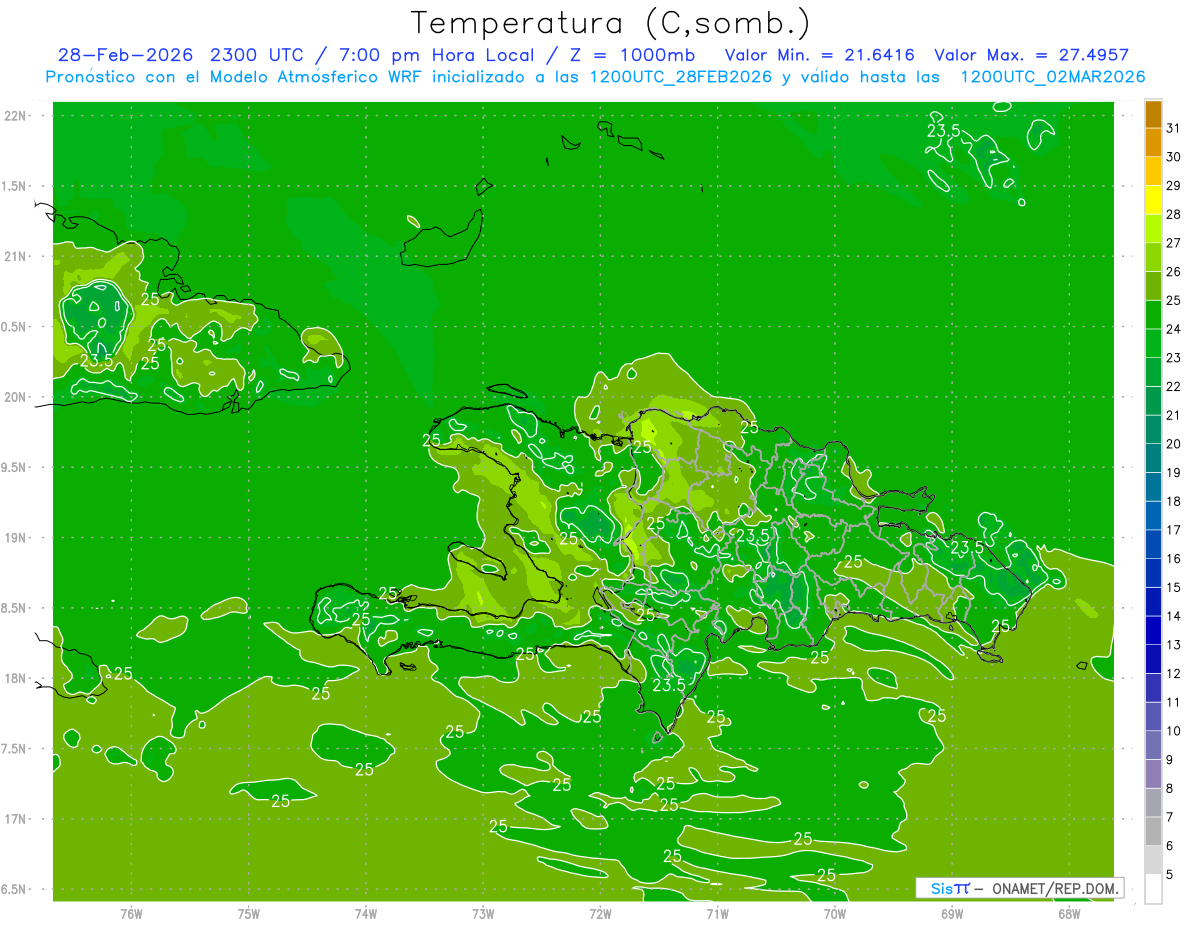
Task: Click the gold colorbar segment between 29 and 30
Action: coord(1153,171)
